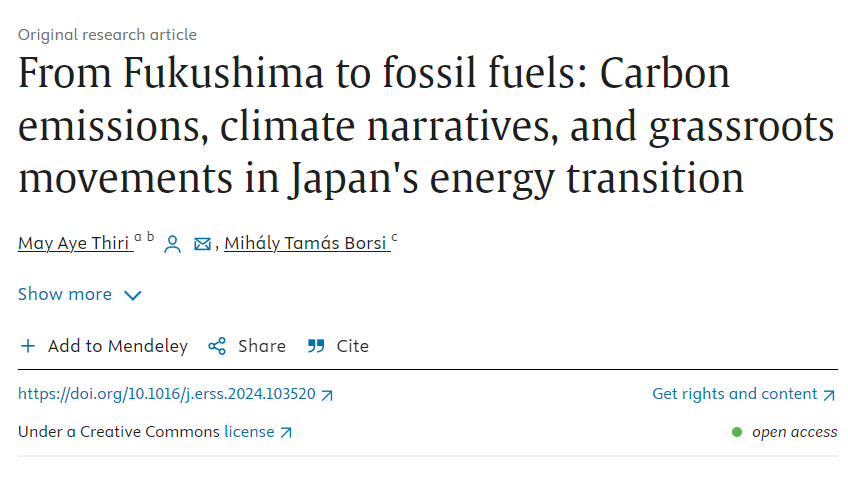Viewport: 848px width, 492px height.
Task: Click the envelope email author icon
Action: (x=202, y=244)
